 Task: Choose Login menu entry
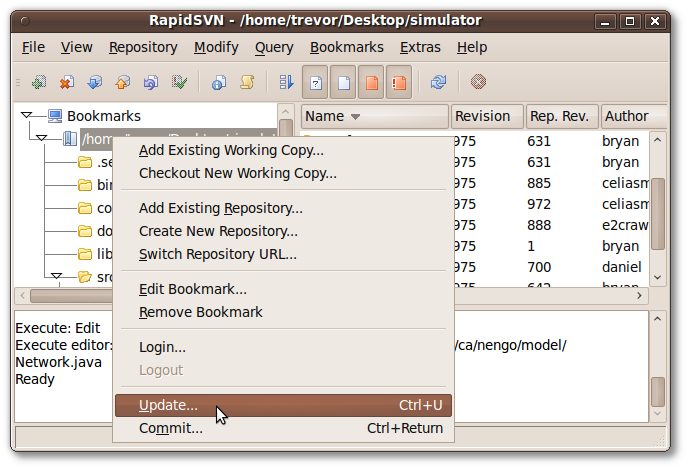283,347
